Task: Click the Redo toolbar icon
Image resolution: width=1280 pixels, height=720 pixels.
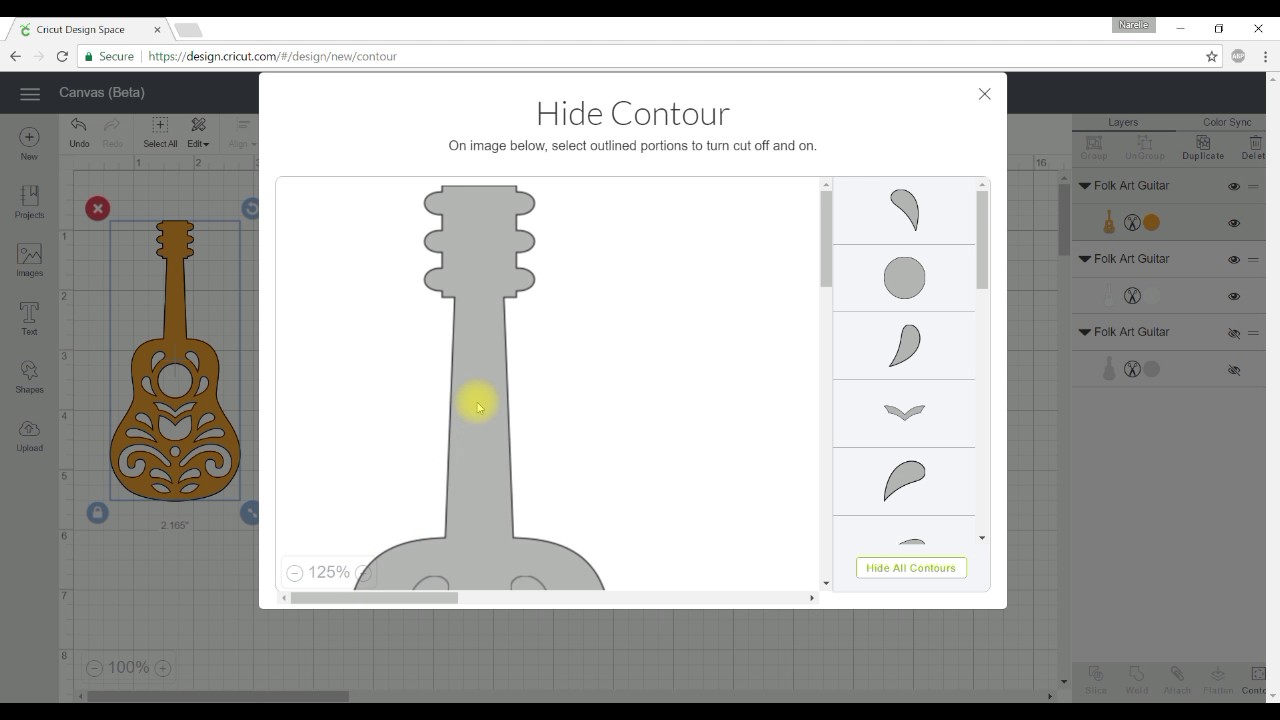Action: tap(112, 132)
